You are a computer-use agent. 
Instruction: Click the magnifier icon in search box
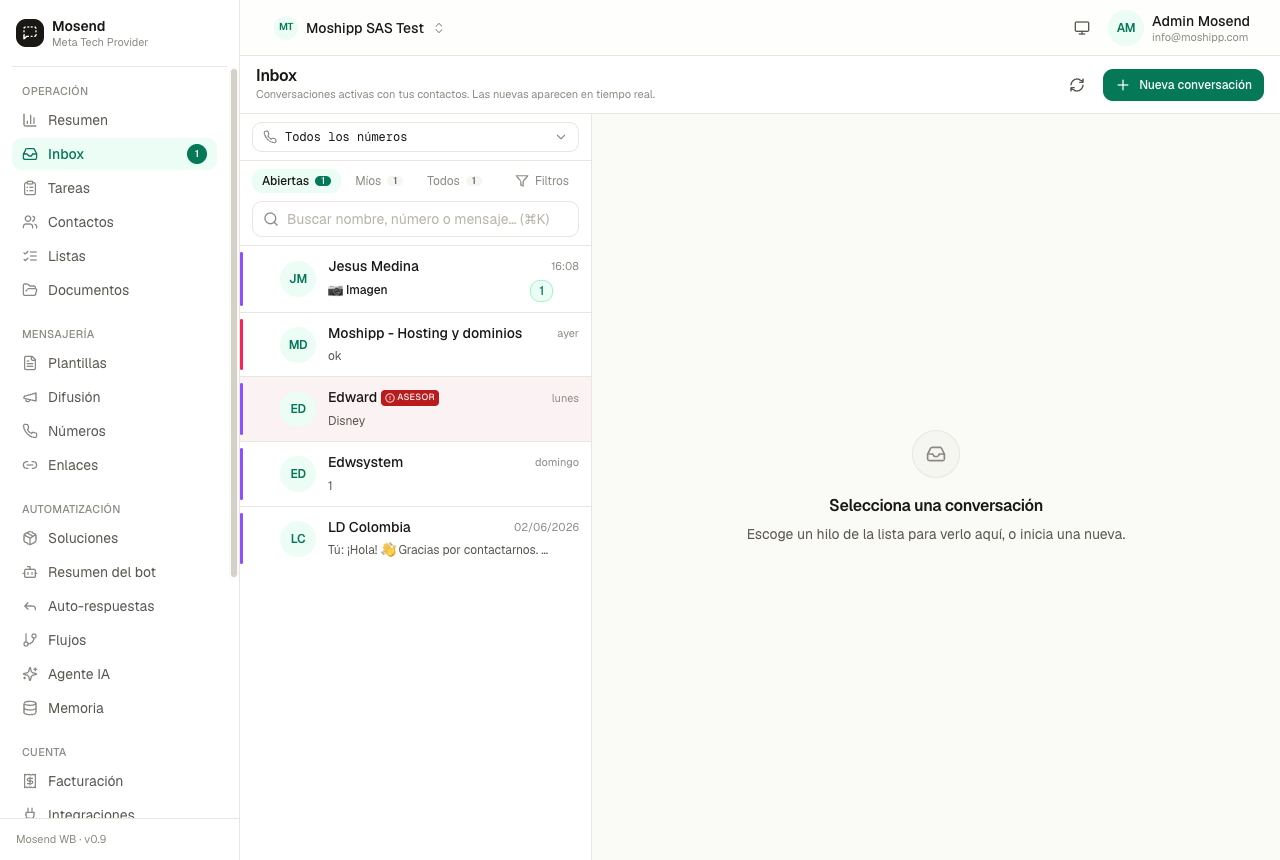(x=271, y=219)
